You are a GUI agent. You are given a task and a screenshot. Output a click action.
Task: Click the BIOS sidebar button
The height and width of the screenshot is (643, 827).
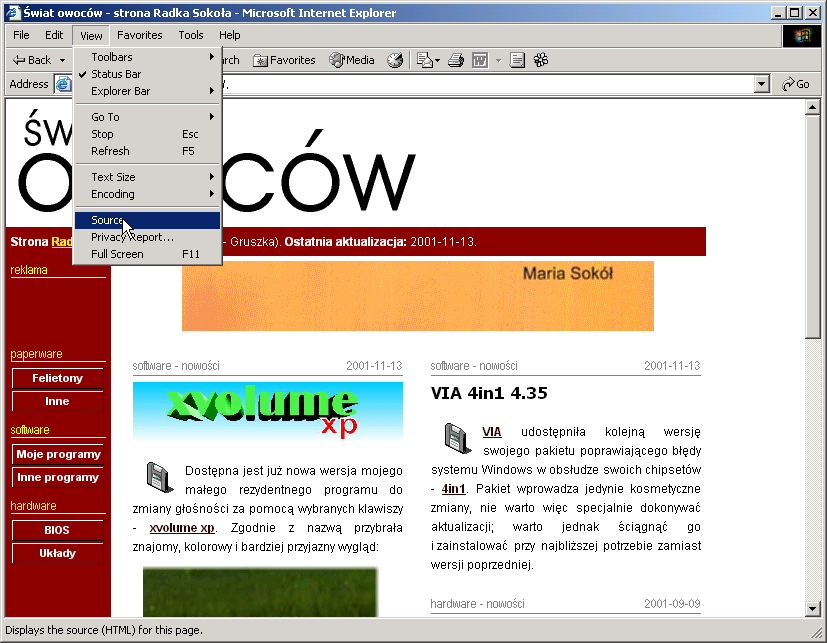[x=57, y=530]
